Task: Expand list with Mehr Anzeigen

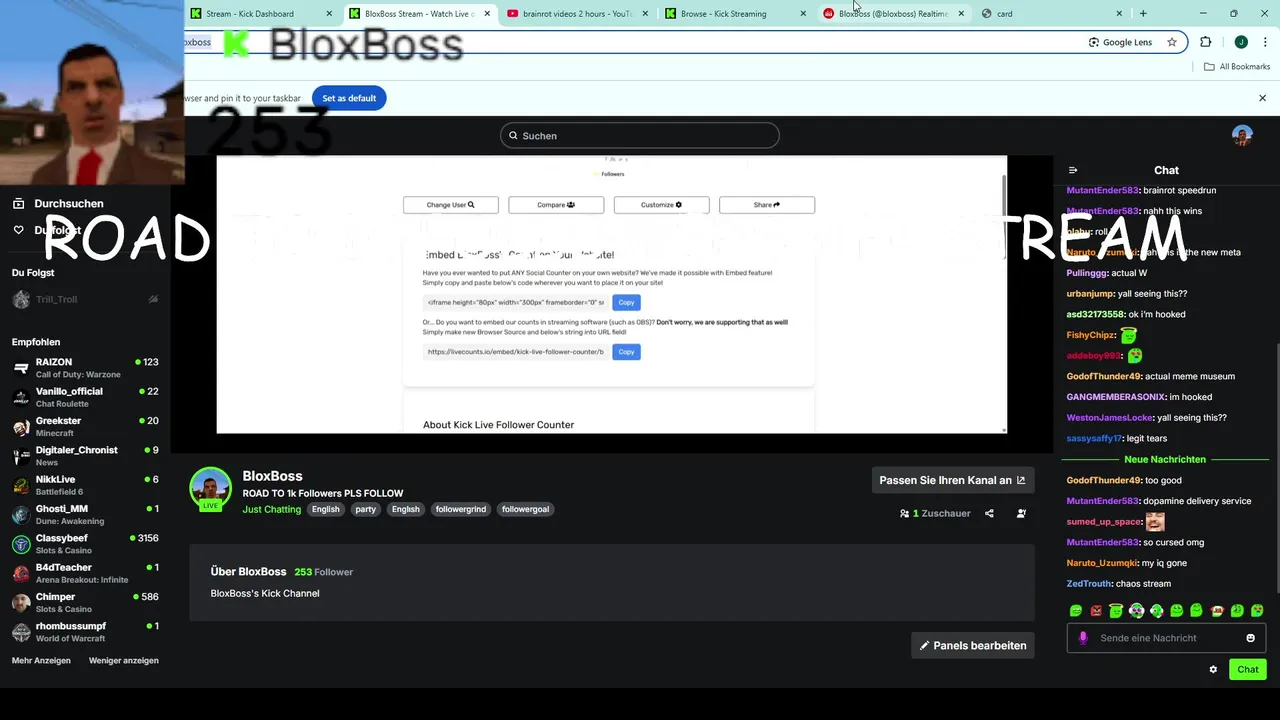Action: click(41, 661)
